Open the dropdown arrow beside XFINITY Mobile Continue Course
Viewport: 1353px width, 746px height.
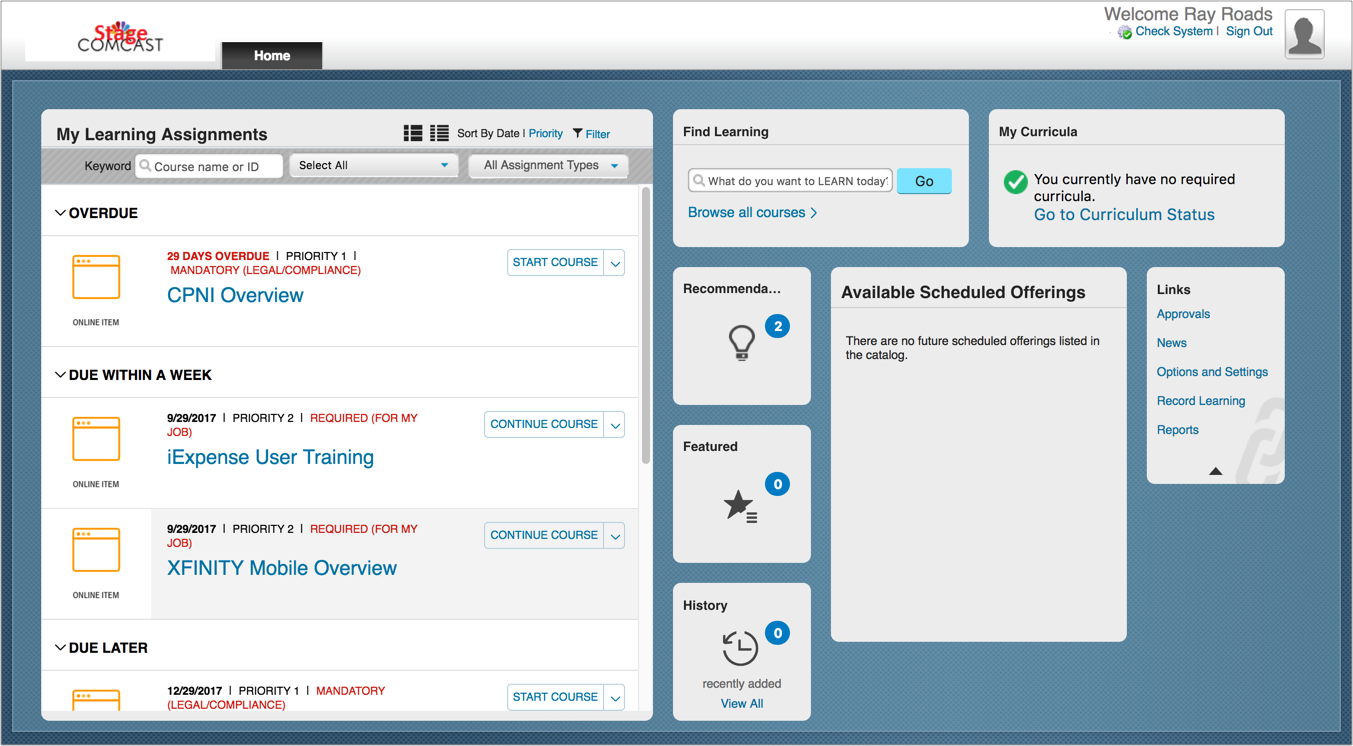click(615, 536)
